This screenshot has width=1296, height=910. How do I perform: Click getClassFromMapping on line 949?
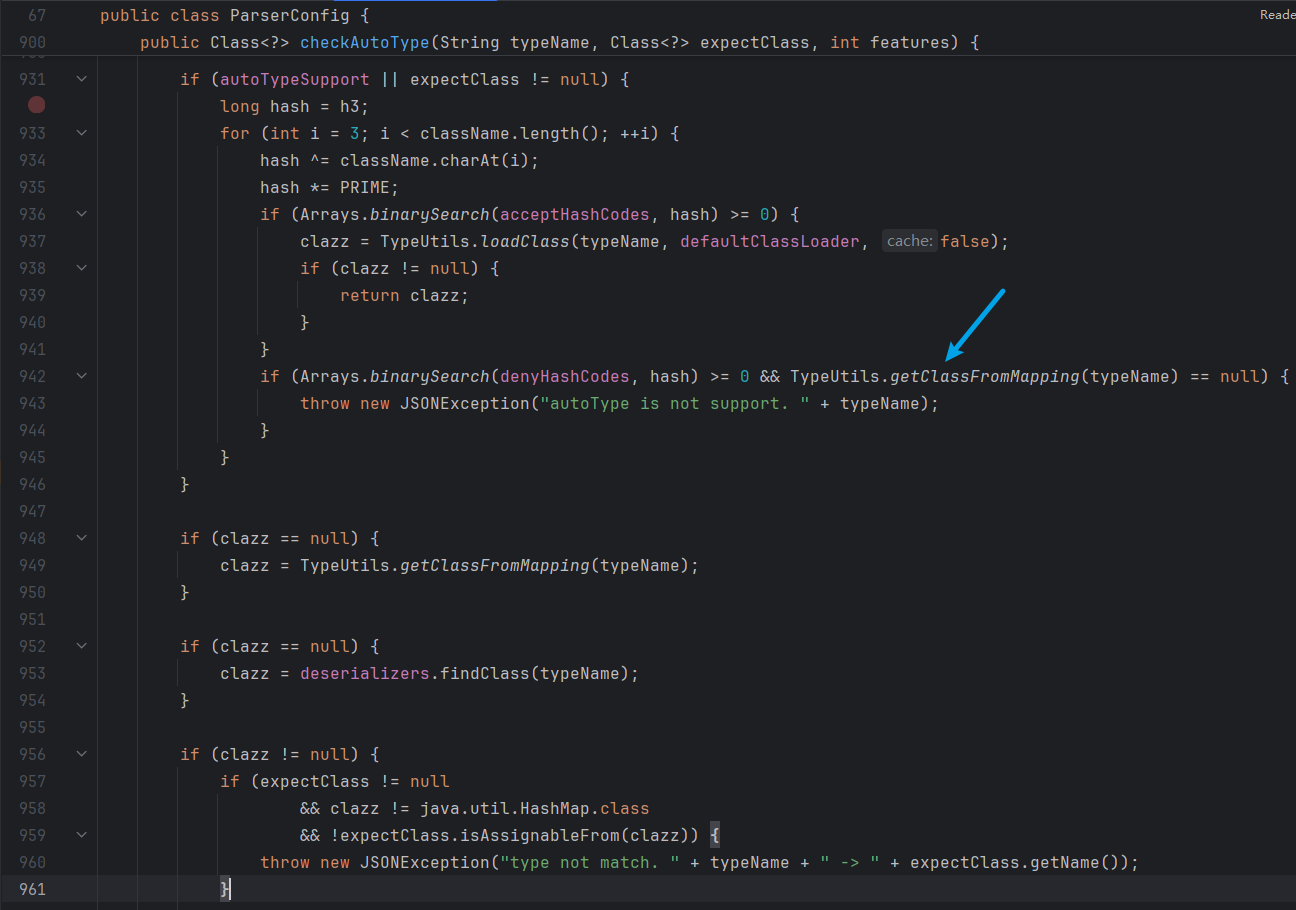(494, 565)
